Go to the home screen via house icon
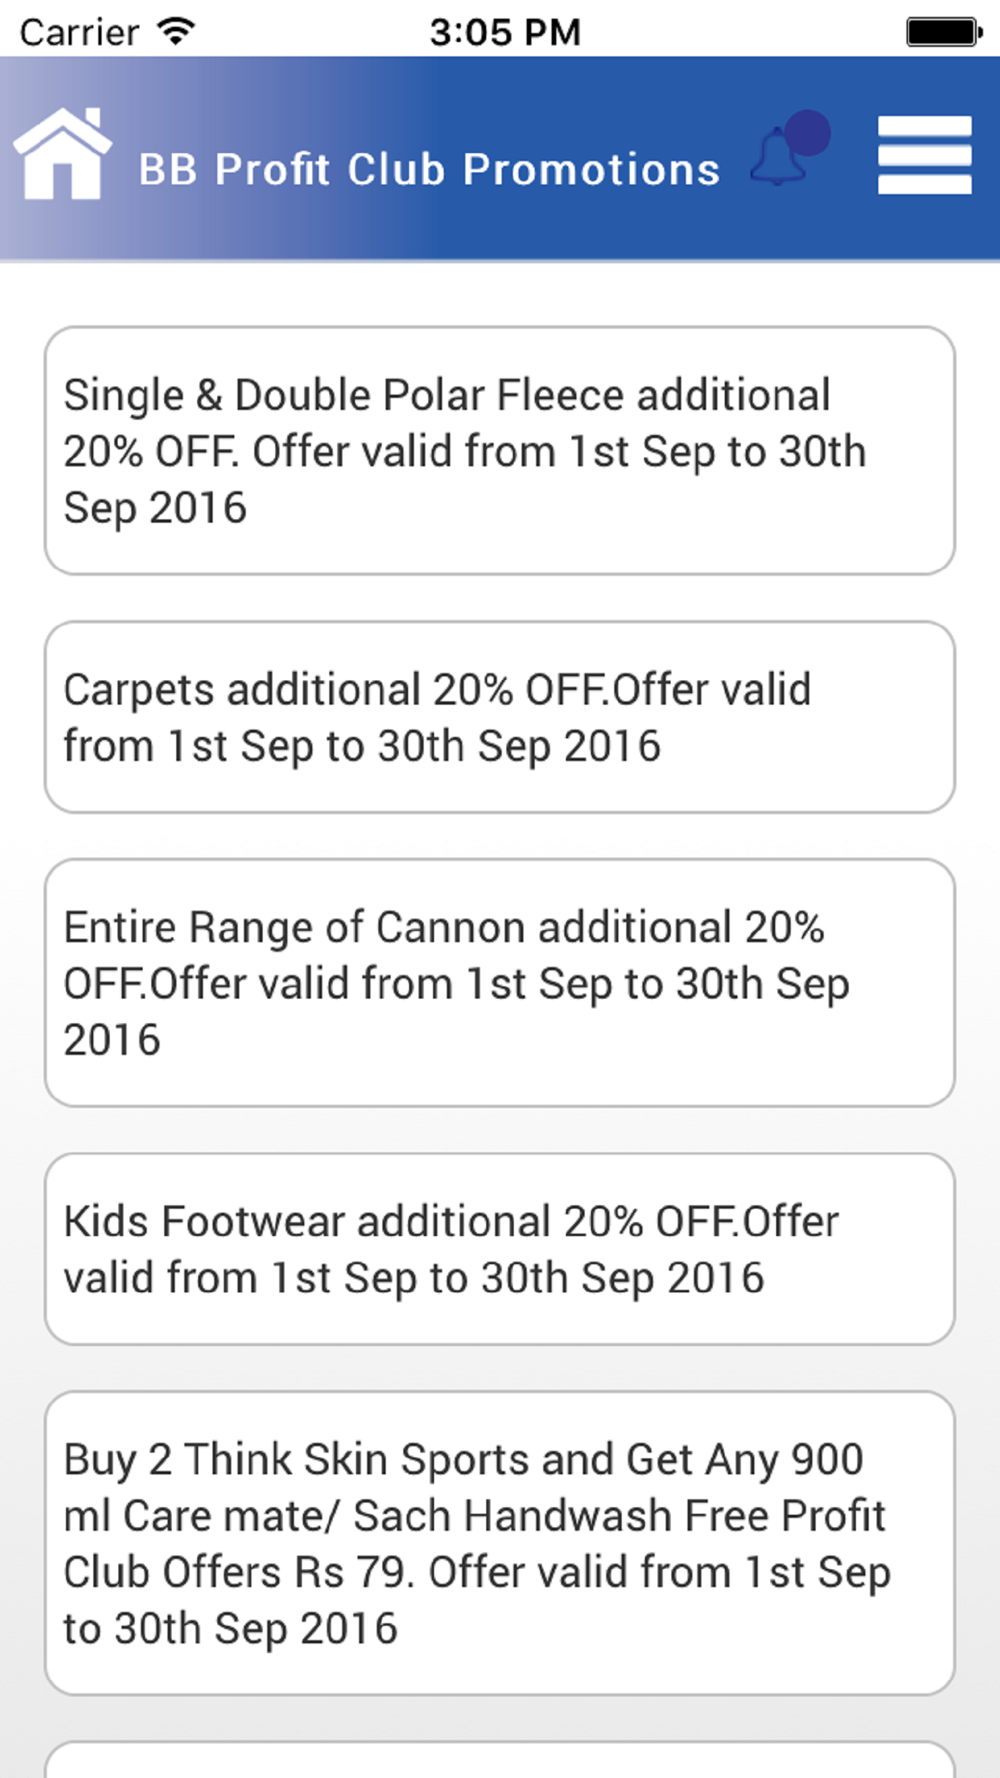1000x1778 pixels. tap(62, 154)
